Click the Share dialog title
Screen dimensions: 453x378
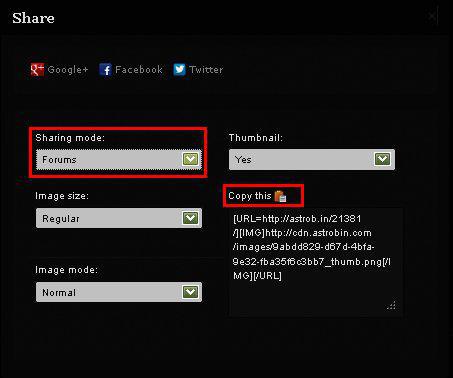pos(33,18)
